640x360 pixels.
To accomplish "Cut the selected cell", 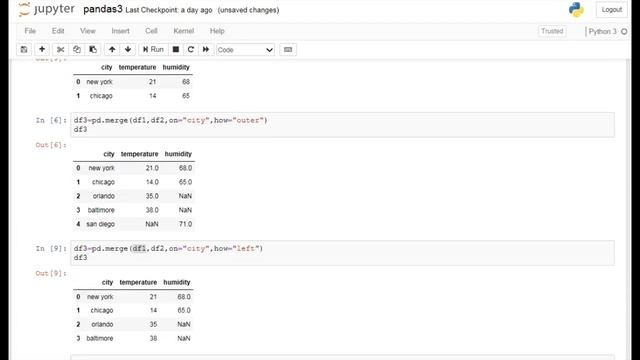I will (60, 49).
